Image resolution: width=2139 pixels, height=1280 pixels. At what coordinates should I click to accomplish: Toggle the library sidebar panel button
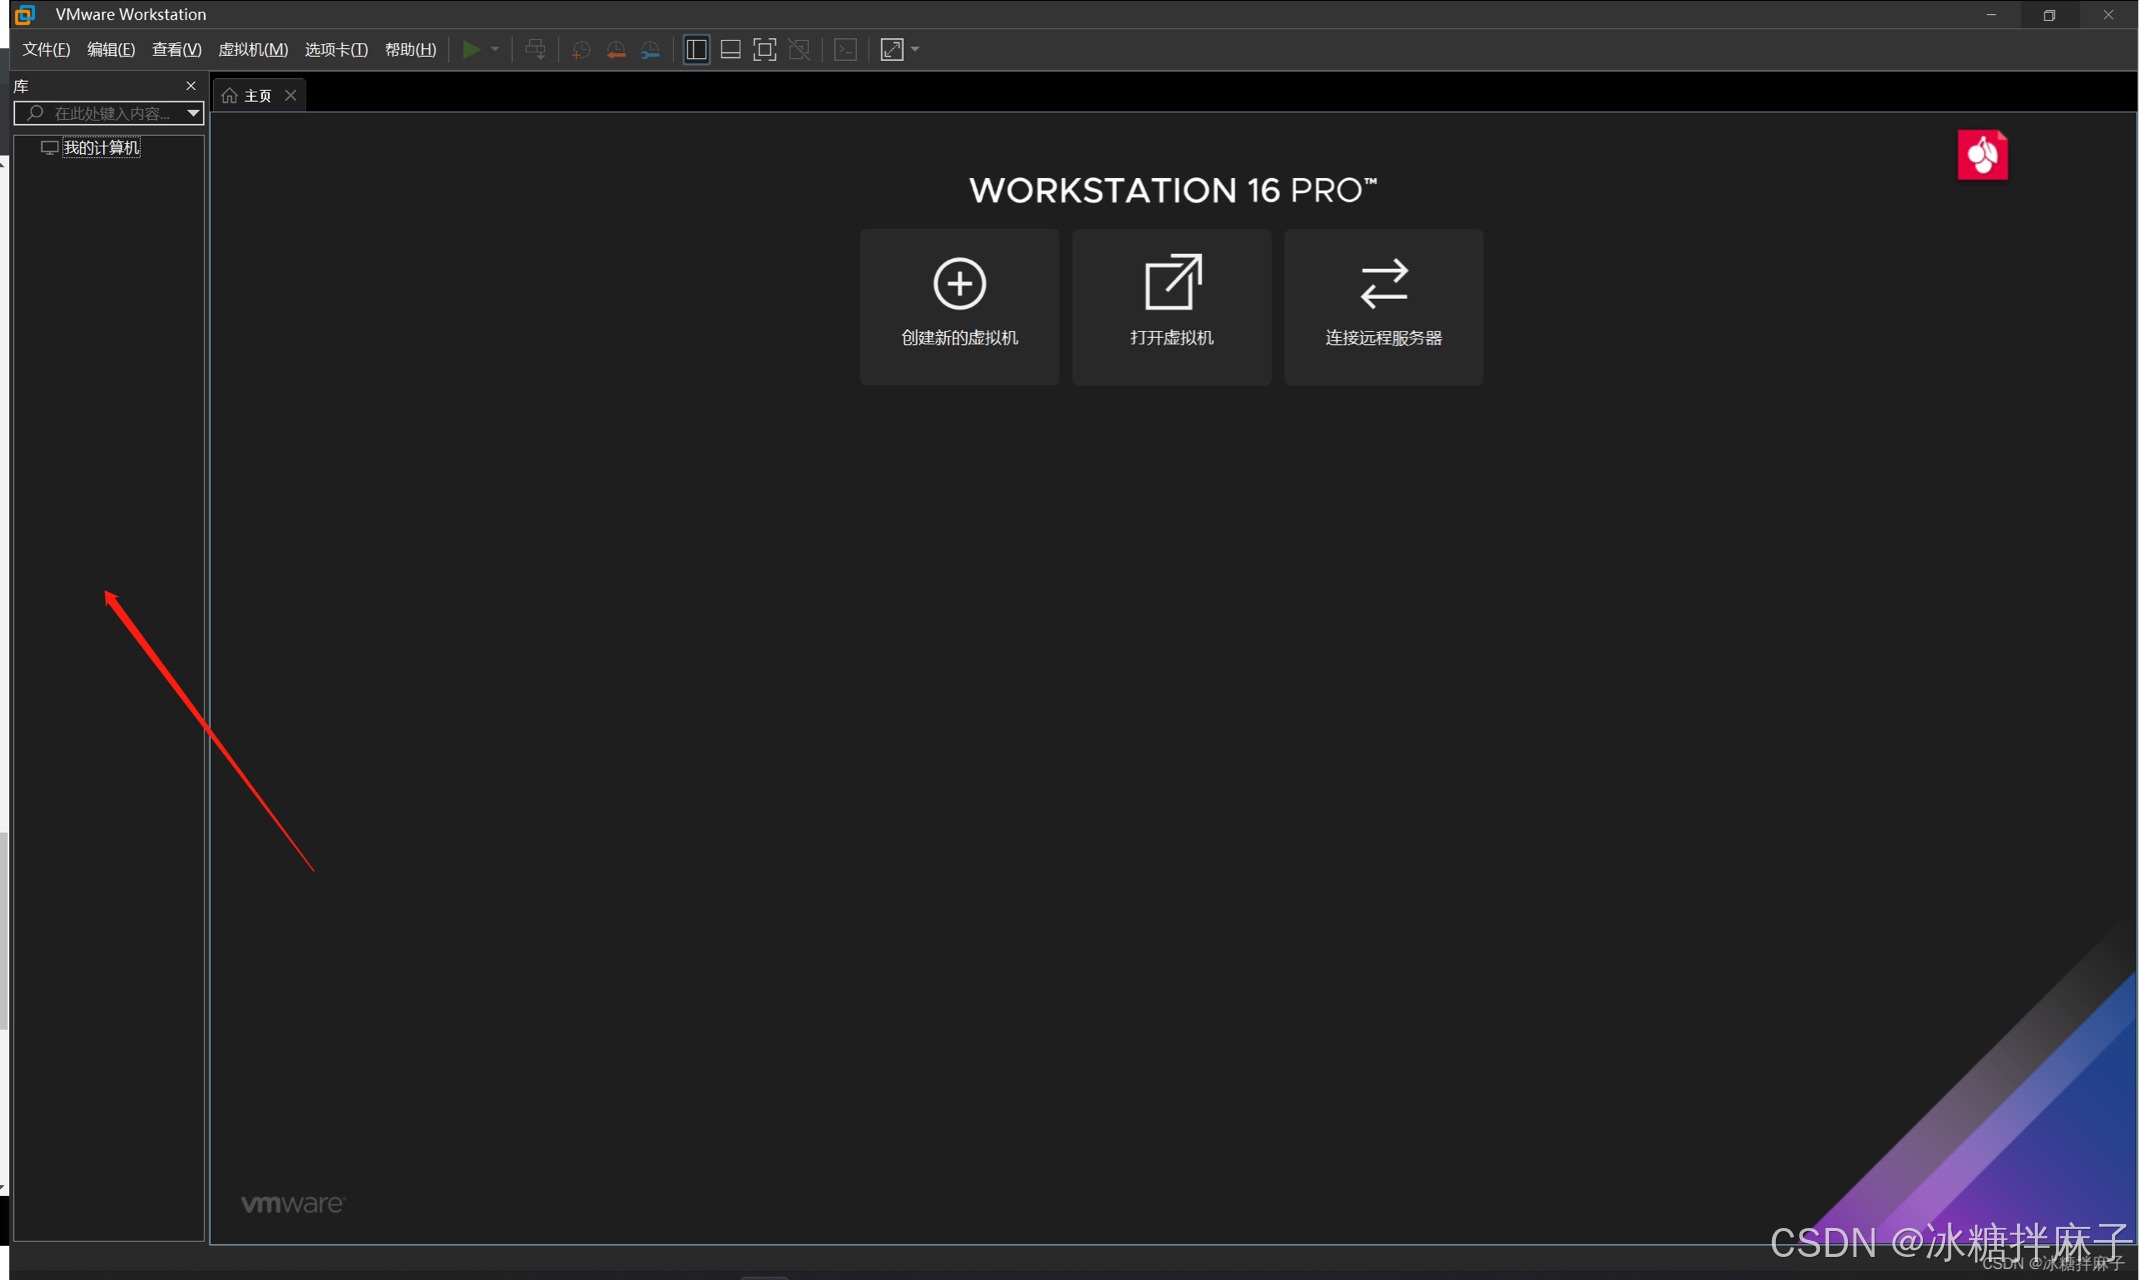(696, 50)
